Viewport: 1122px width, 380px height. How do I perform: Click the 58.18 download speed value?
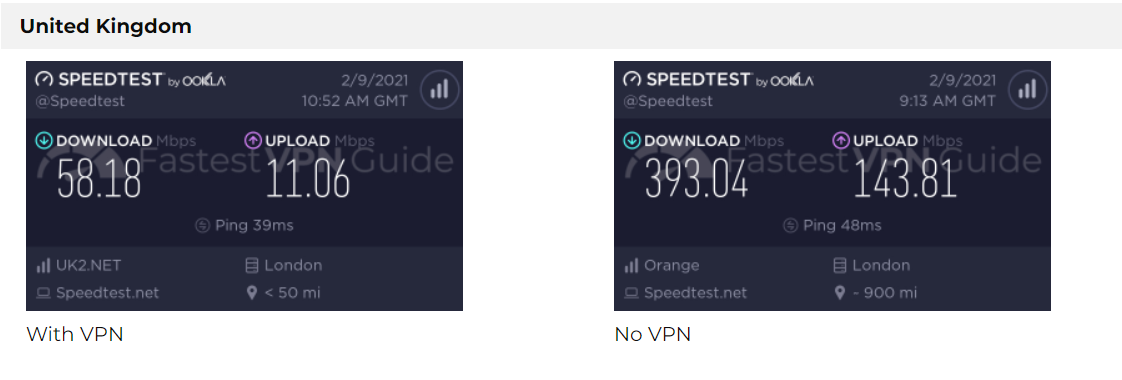pos(99,178)
